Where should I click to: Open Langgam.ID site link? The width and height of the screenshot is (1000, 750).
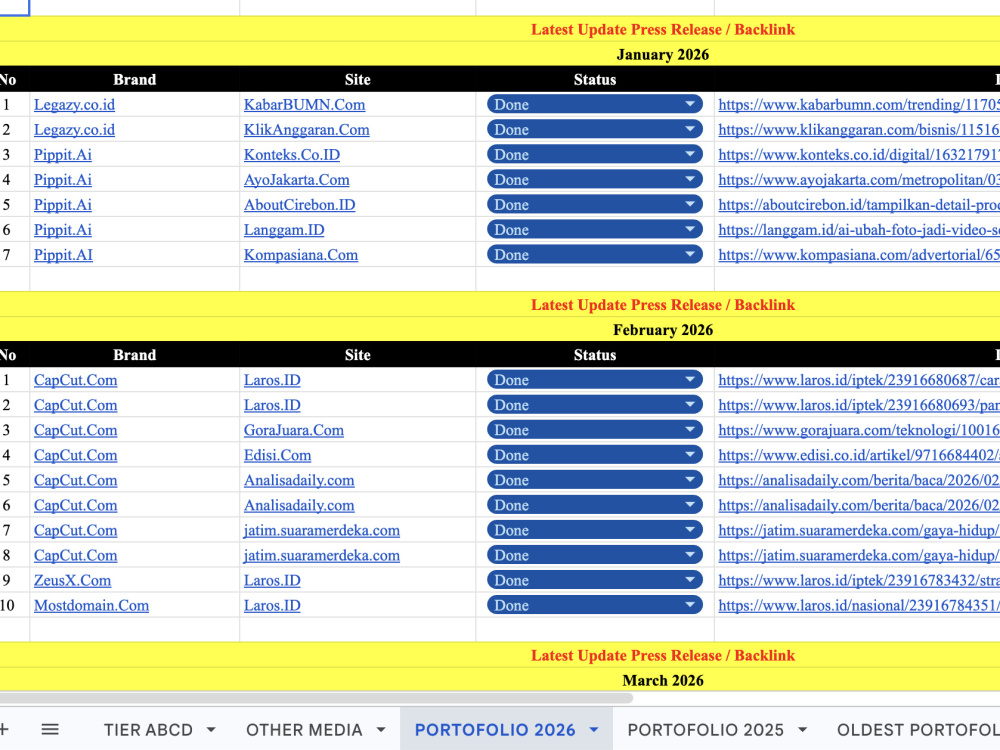pyautogui.click(x=284, y=230)
